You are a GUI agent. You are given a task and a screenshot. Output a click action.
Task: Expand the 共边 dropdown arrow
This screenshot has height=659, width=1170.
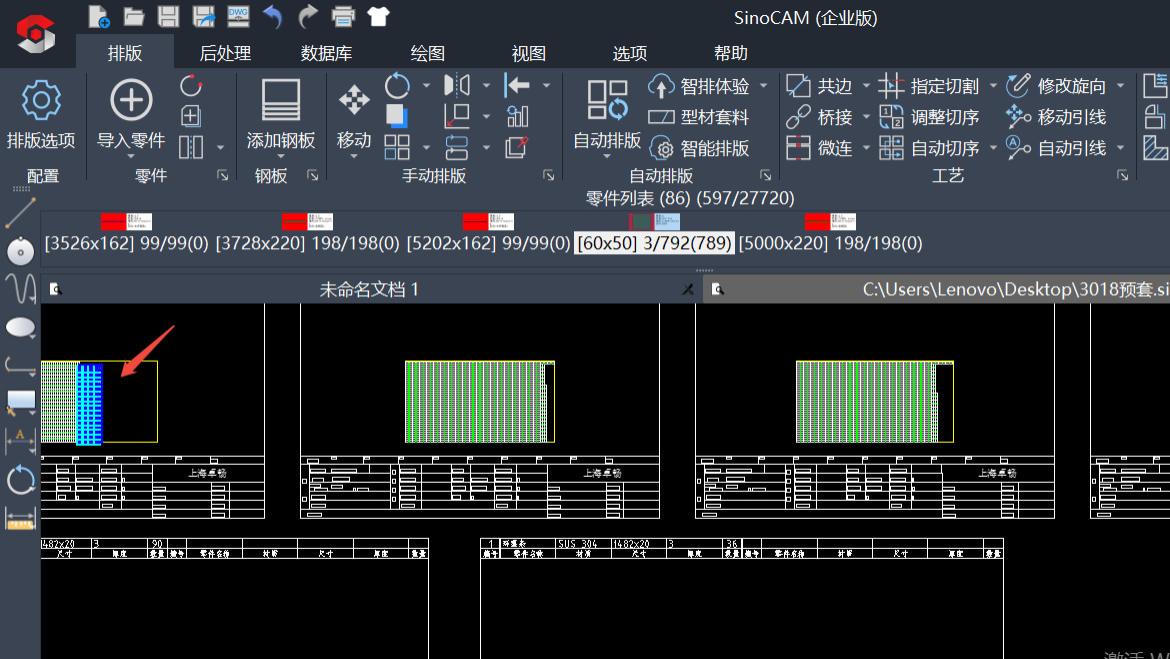(x=866, y=86)
